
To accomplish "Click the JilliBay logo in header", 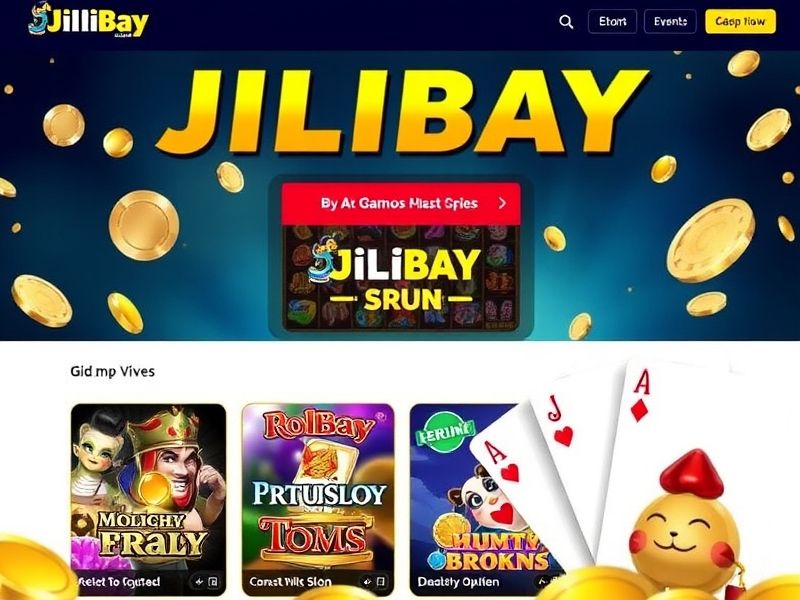I will pyautogui.click(x=88, y=20).
